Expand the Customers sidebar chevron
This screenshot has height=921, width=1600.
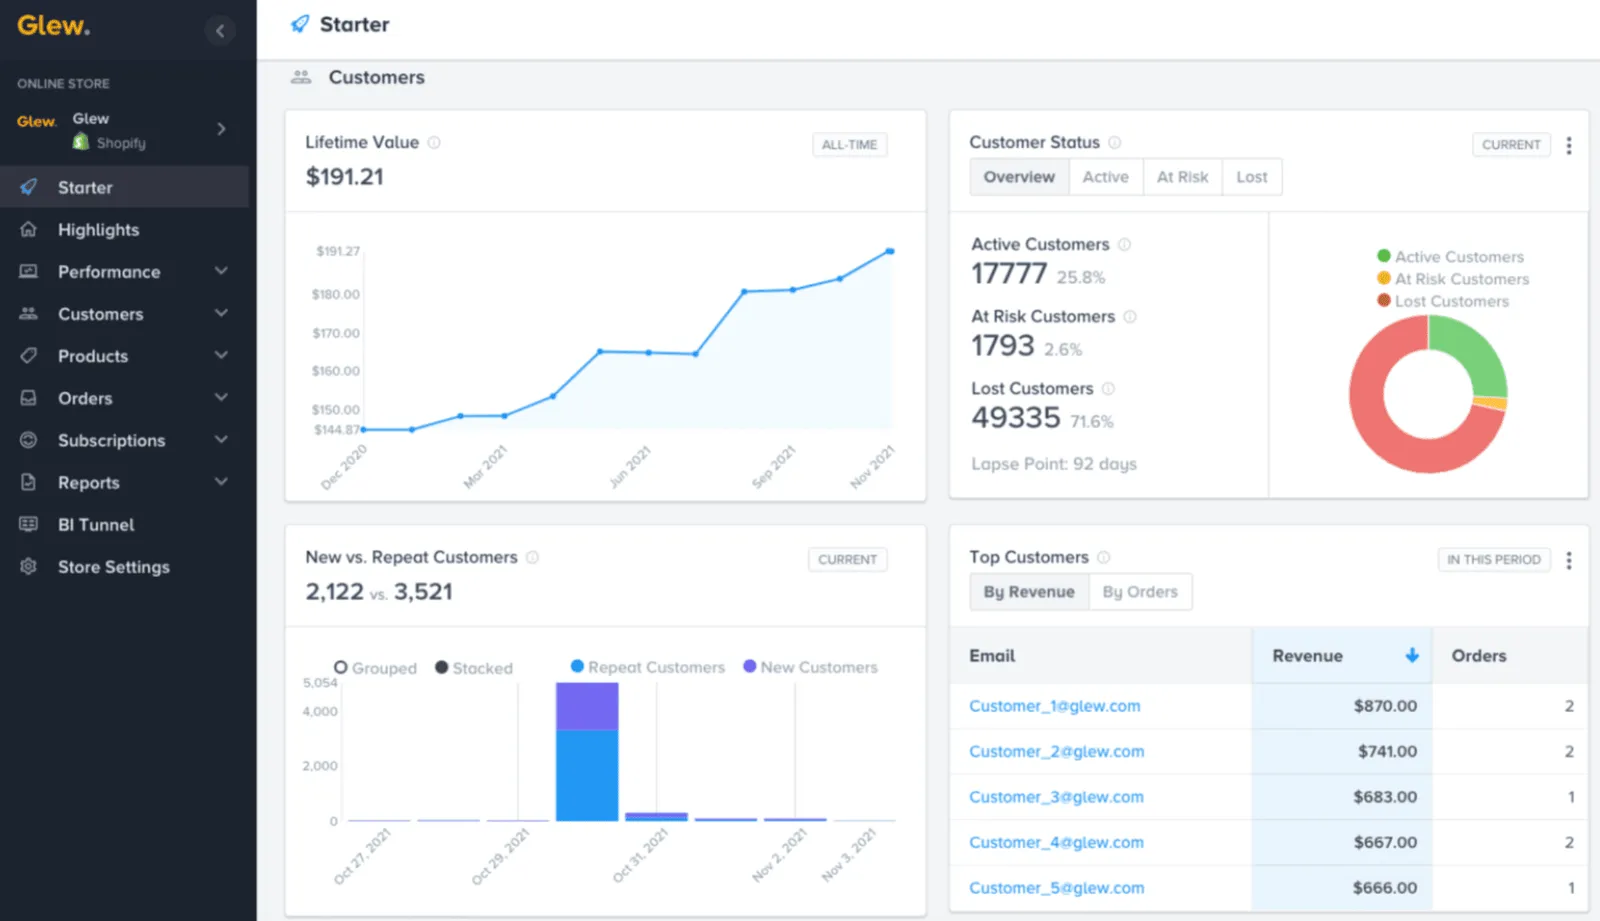tap(221, 313)
